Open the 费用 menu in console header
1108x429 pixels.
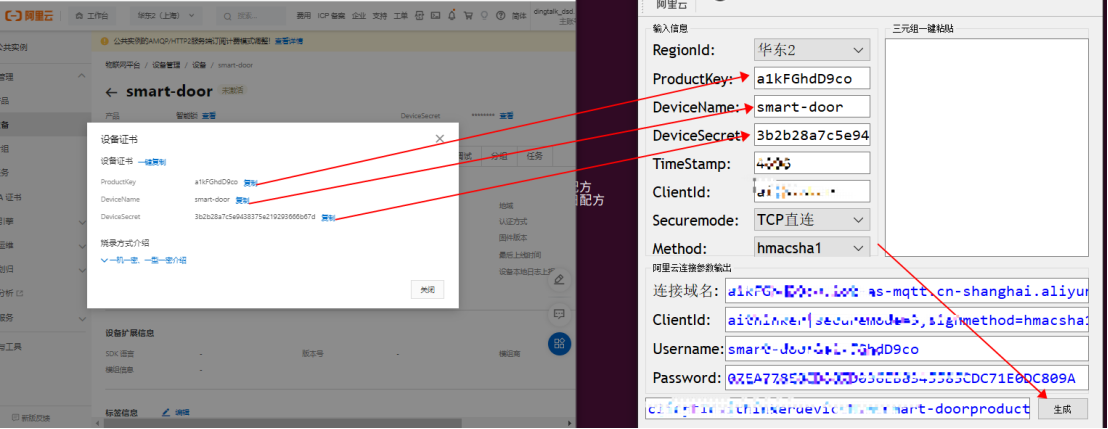click(x=303, y=16)
